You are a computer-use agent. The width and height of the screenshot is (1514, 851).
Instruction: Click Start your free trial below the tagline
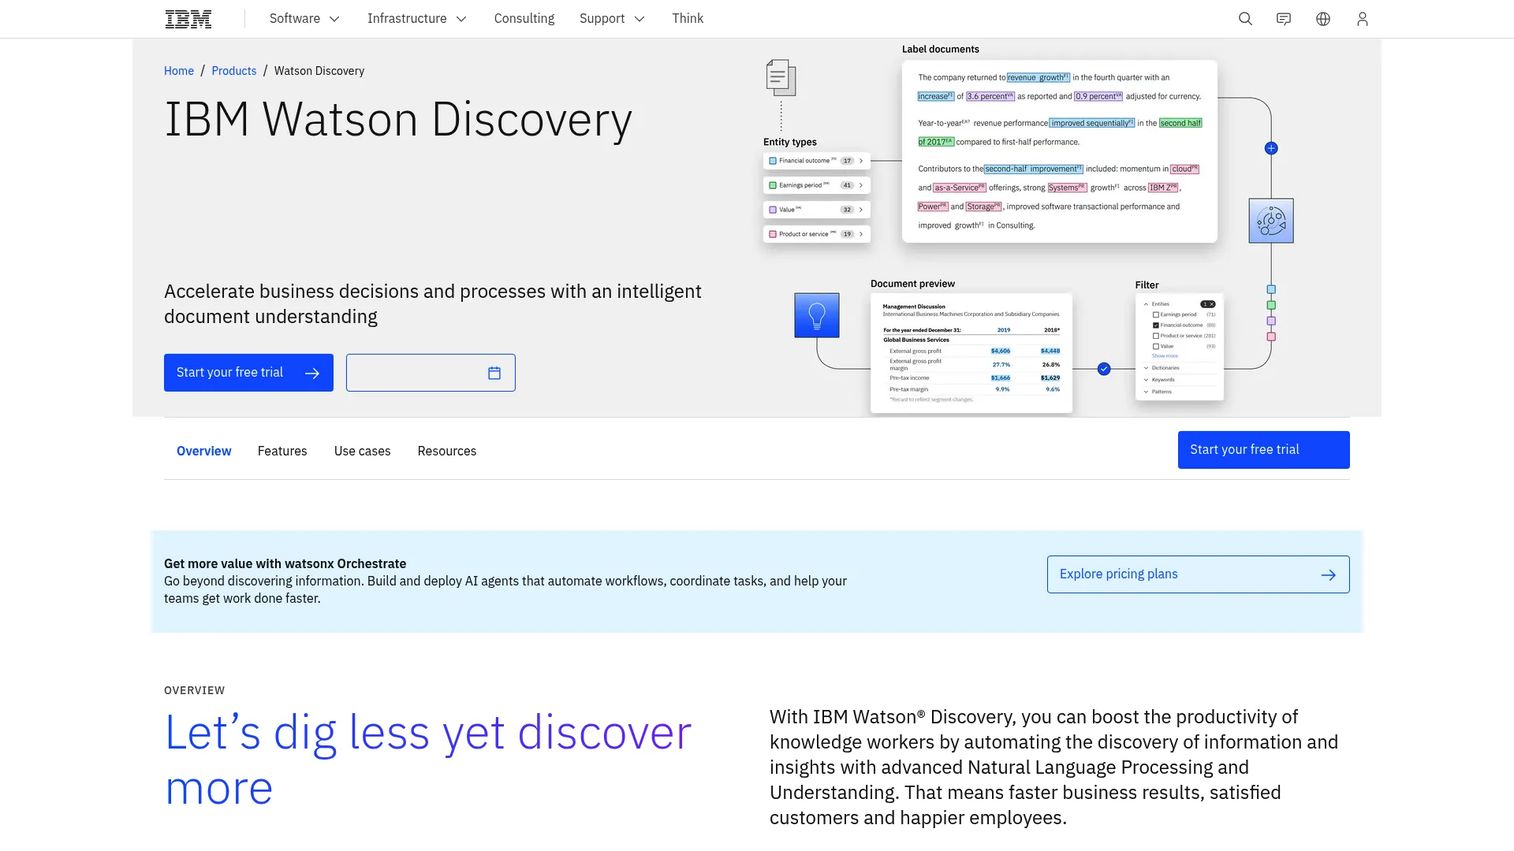click(x=249, y=373)
